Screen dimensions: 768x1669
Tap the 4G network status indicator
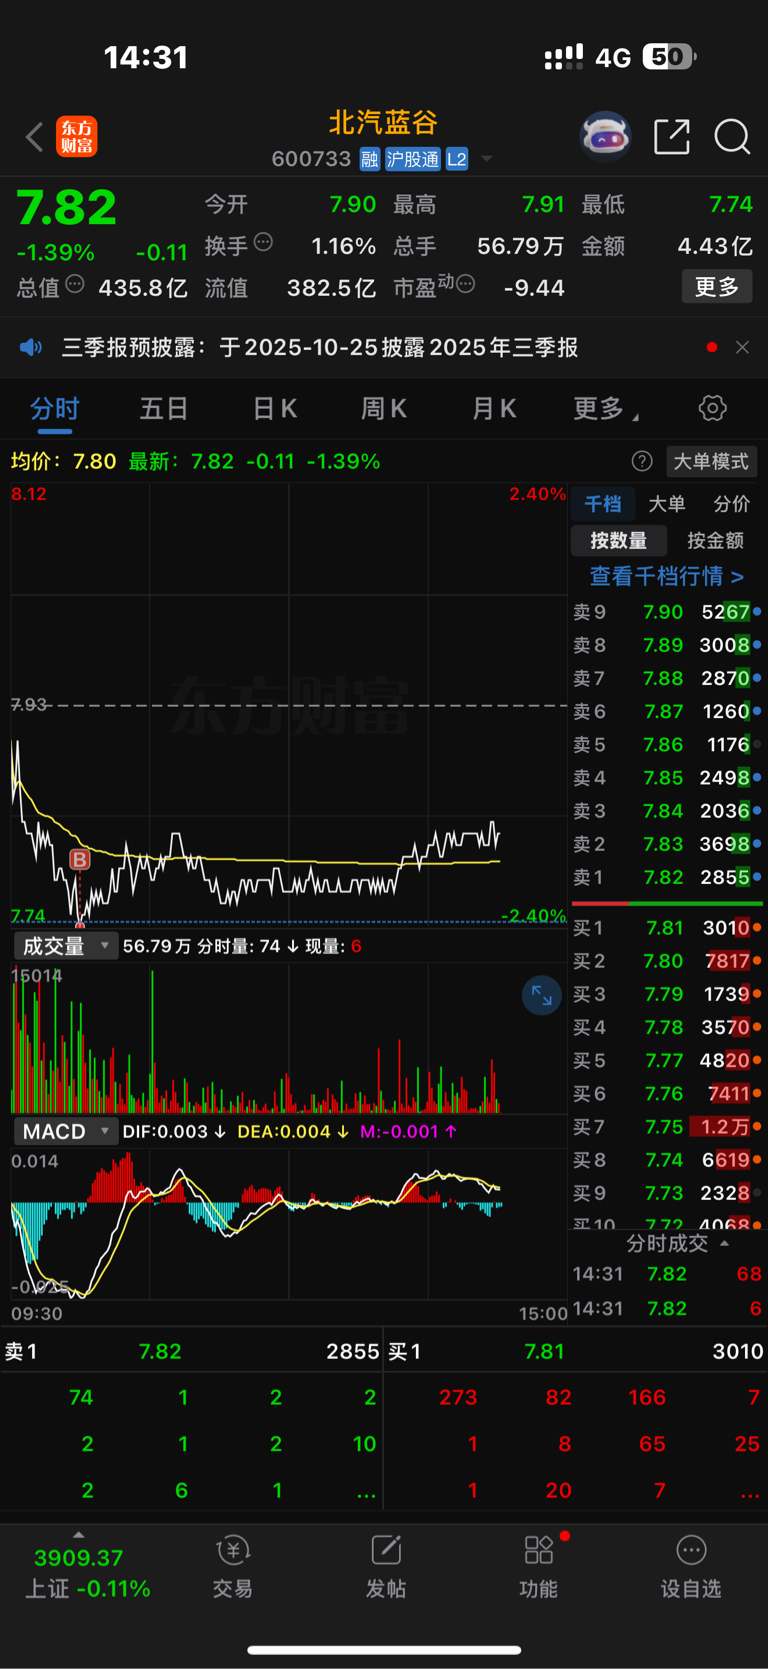613,58
